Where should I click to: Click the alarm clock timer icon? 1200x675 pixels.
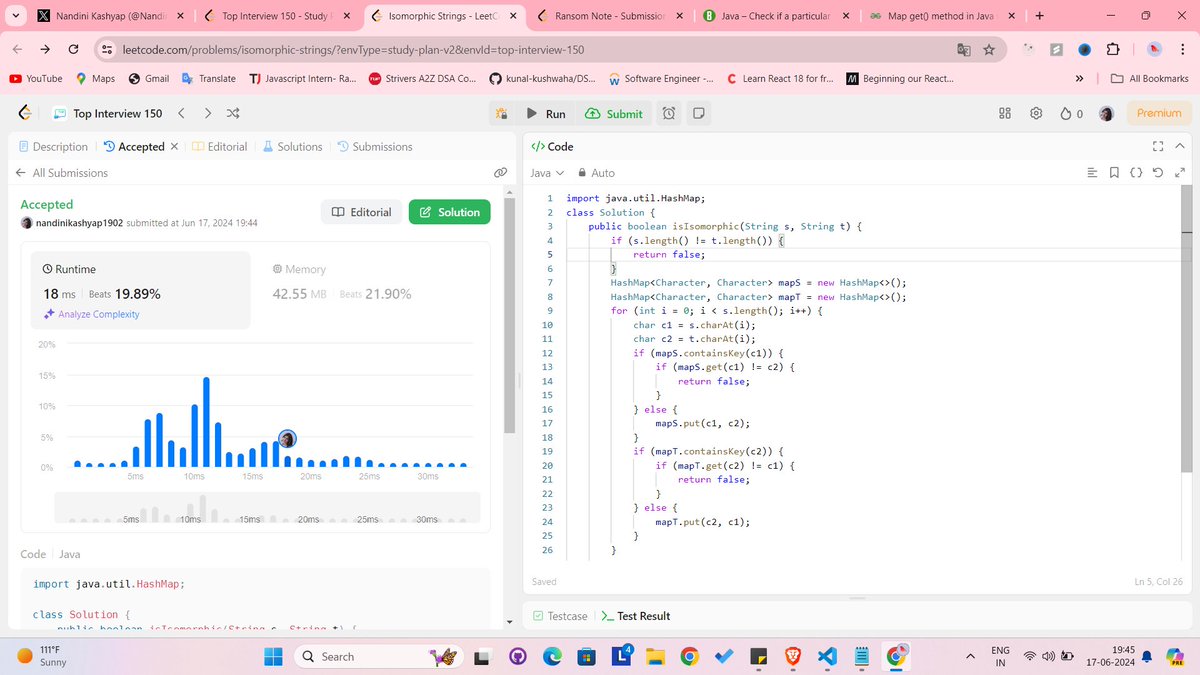(669, 114)
